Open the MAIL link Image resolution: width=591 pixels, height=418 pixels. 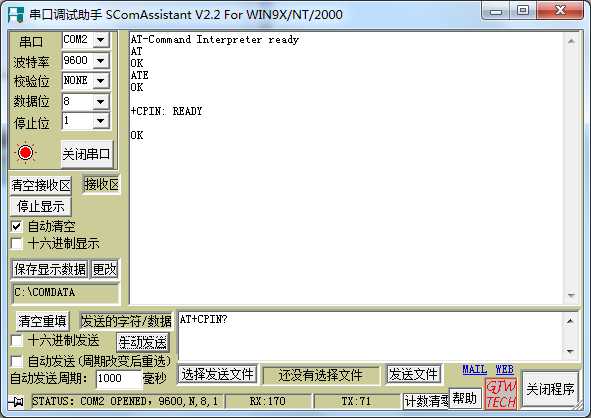coord(474,369)
